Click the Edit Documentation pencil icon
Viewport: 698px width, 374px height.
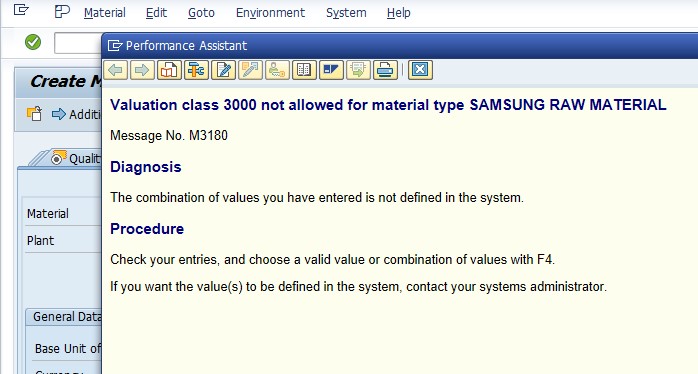click(x=223, y=70)
